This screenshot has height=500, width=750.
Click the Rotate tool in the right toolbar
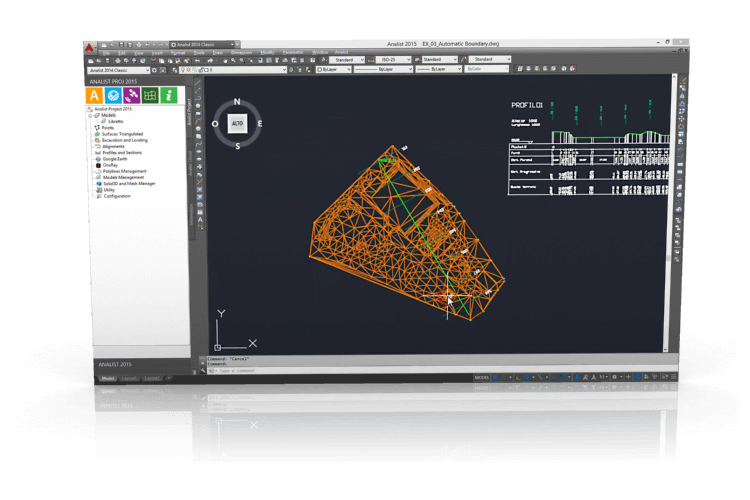(x=682, y=126)
